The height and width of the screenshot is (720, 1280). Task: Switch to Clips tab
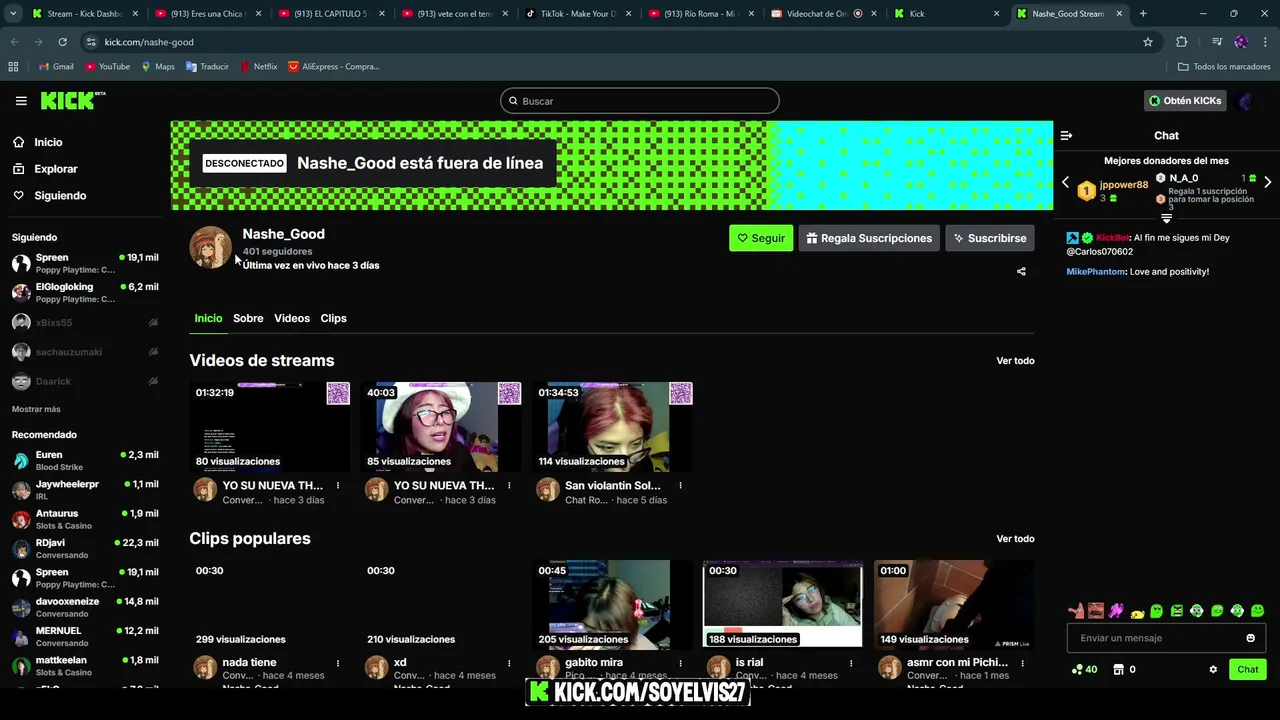[x=333, y=318]
